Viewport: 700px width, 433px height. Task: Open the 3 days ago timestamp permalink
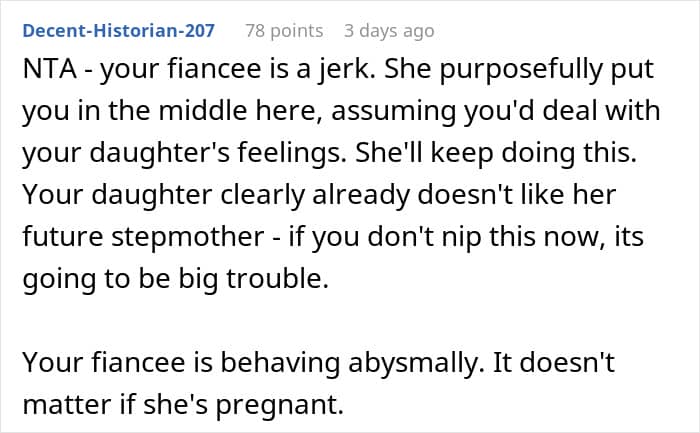[x=389, y=31]
